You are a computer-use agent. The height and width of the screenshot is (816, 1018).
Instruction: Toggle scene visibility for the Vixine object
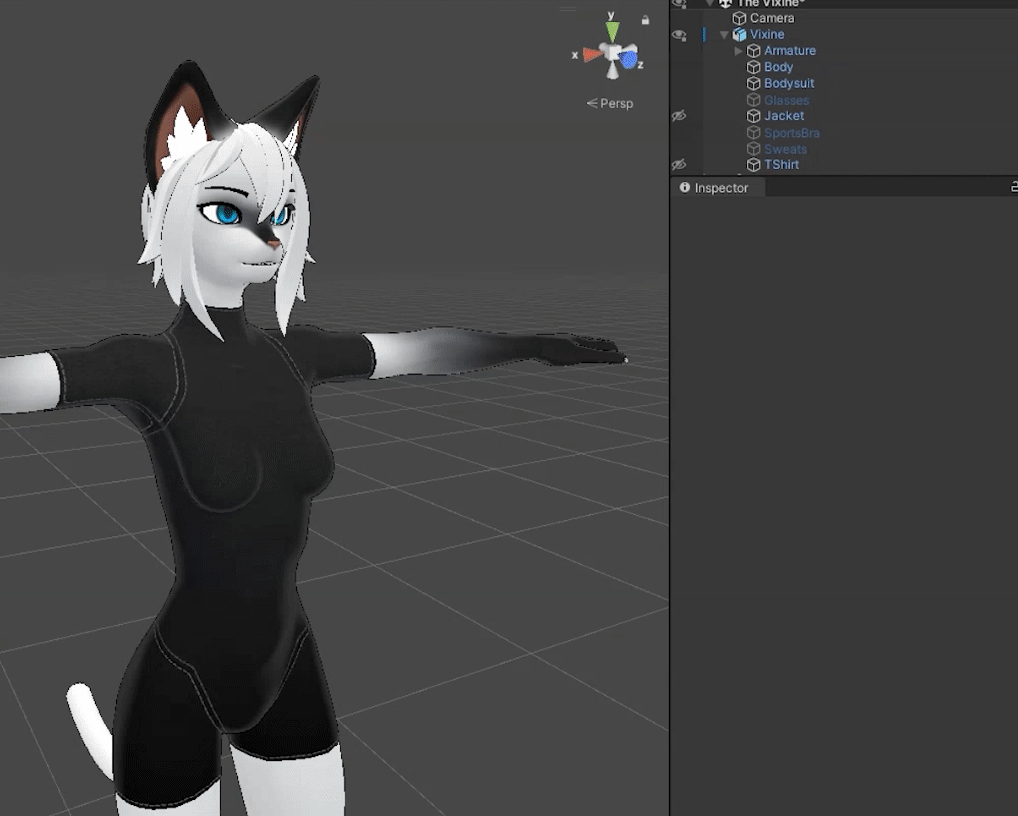tap(679, 35)
